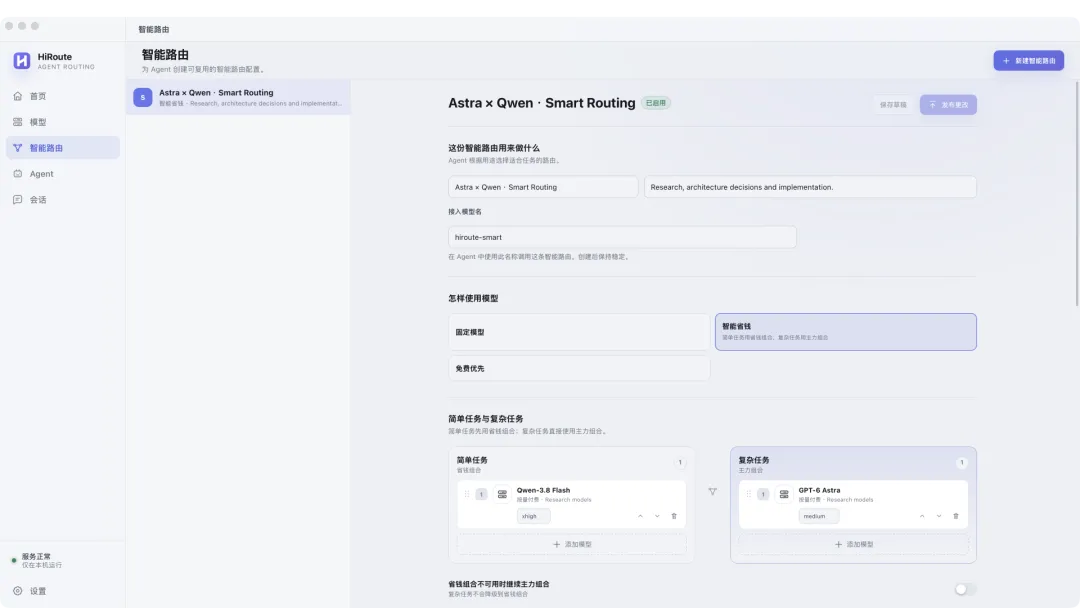Viewport: 1080px width, 608px height.
Task: Delete the Qwen-3.8 Flash model
Action: tap(674, 516)
